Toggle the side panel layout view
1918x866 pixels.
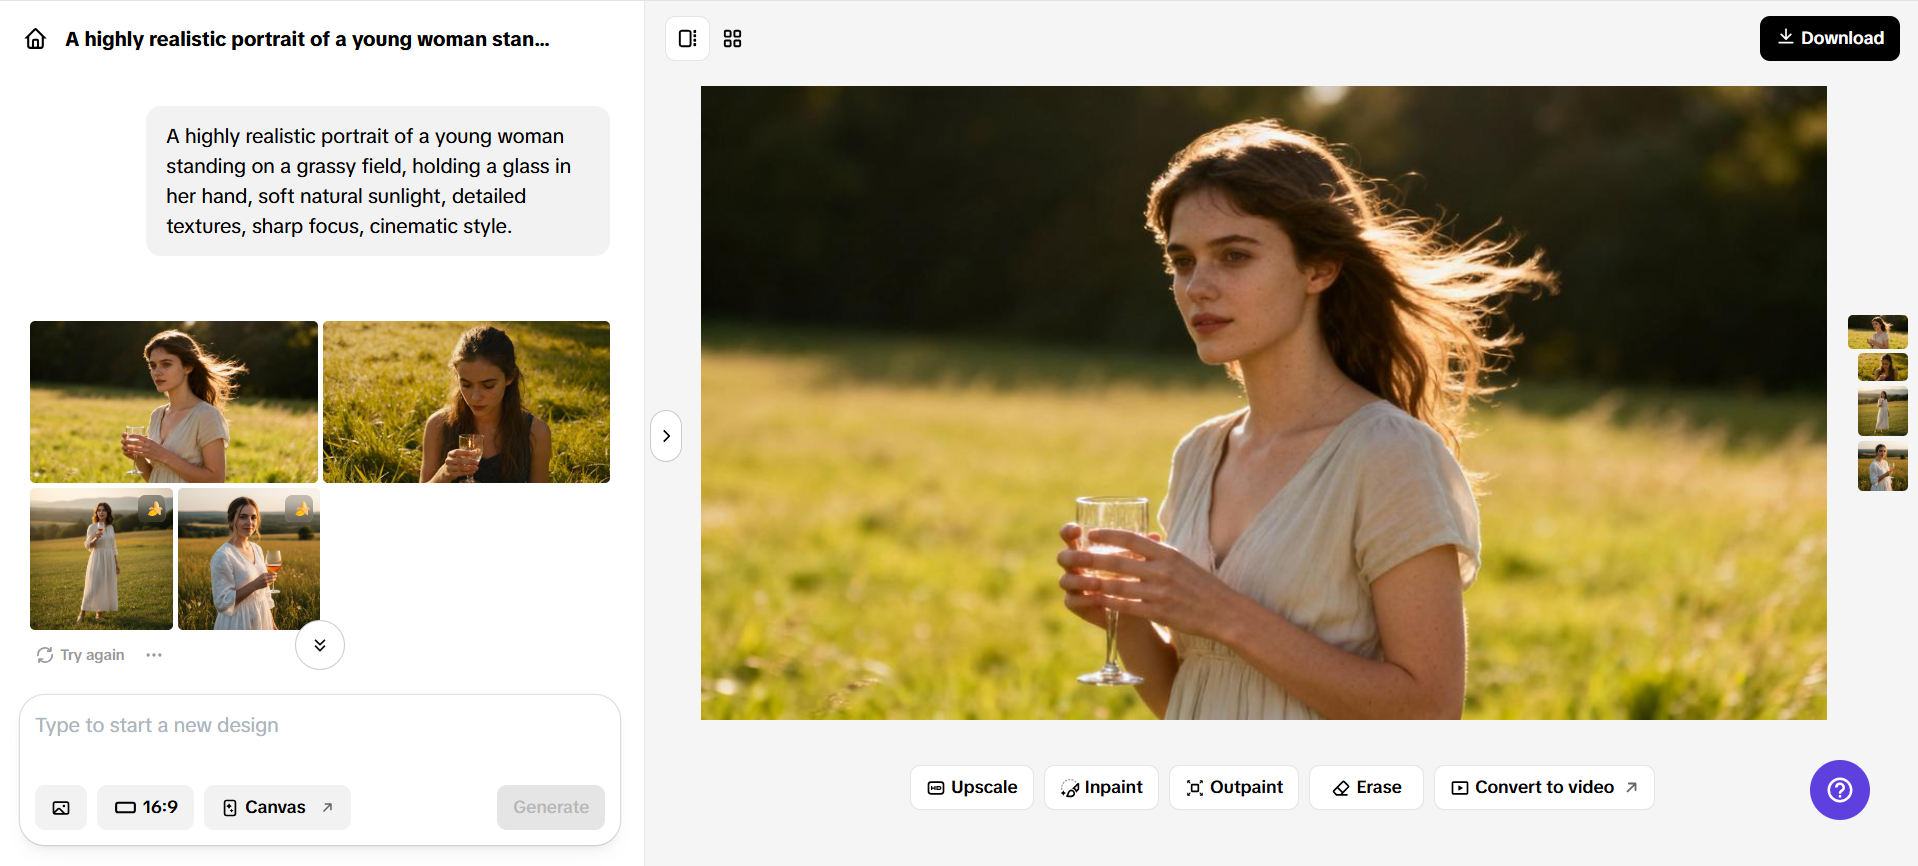tap(688, 39)
